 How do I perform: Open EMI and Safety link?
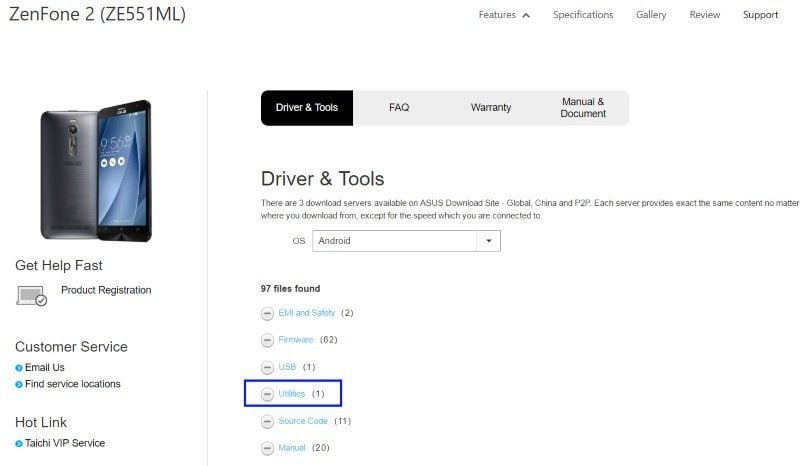pyautogui.click(x=307, y=313)
